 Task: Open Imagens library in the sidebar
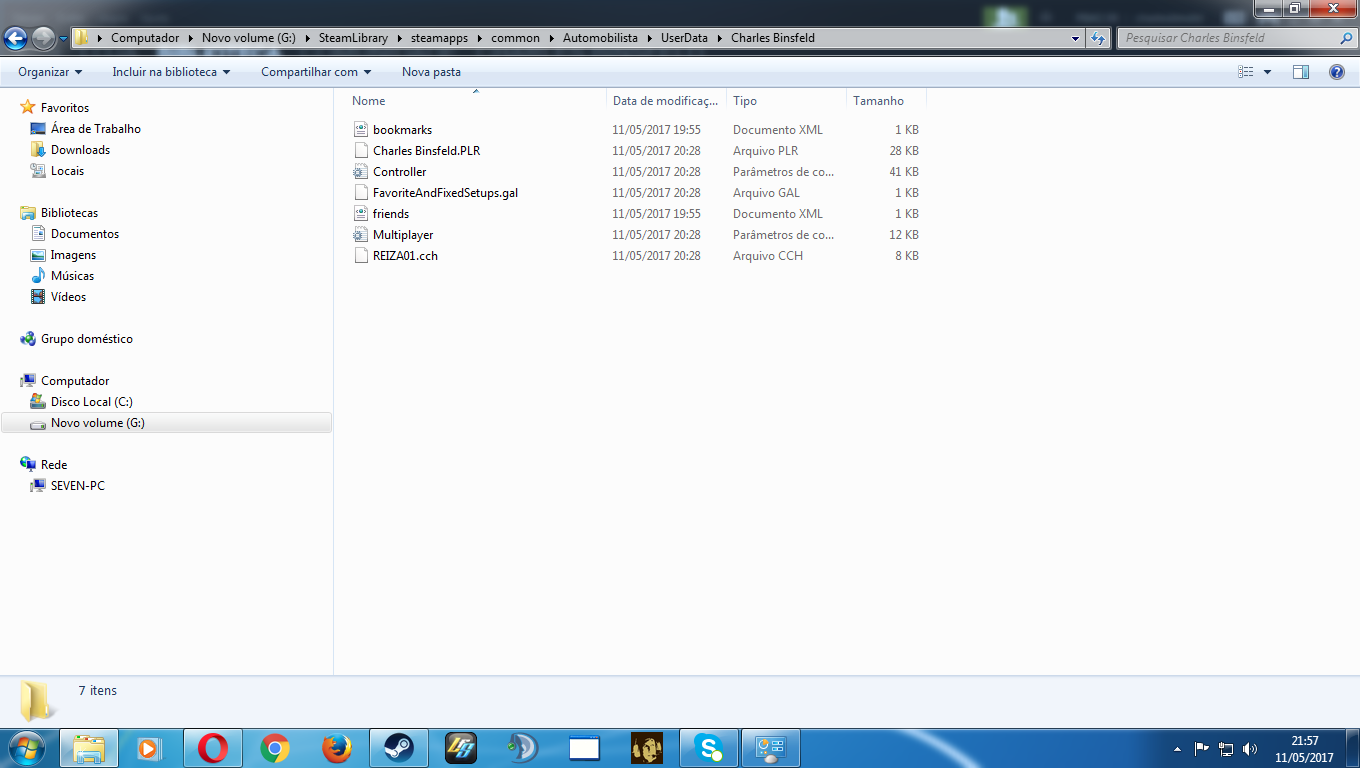click(x=73, y=255)
